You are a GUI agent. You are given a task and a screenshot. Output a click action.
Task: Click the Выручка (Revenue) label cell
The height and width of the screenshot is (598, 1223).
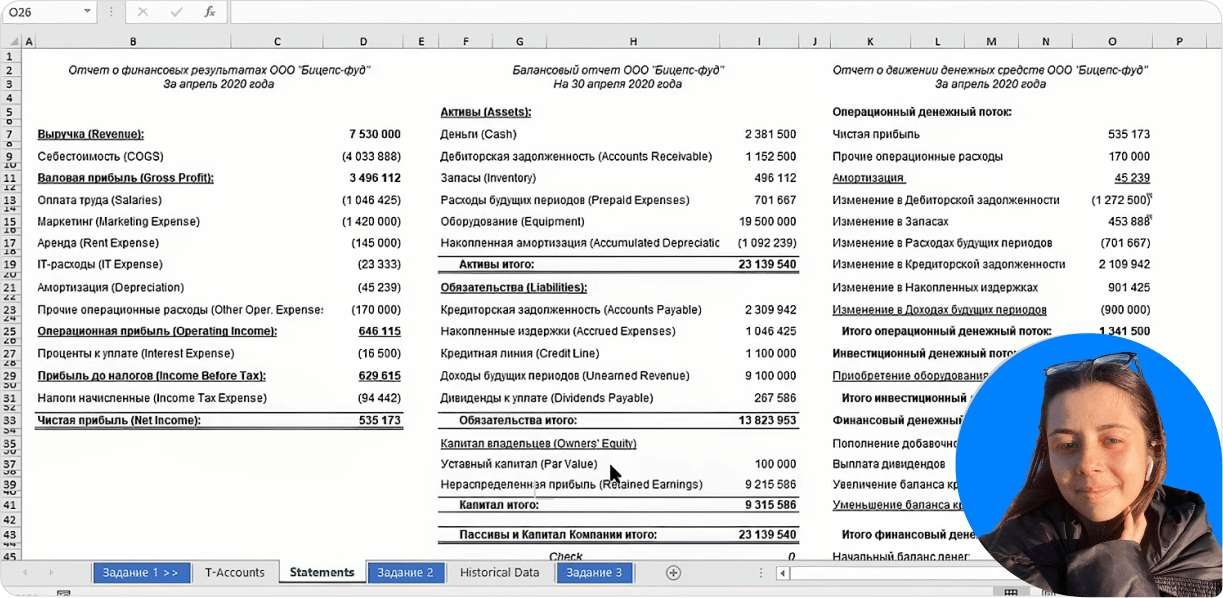(91, 134)
